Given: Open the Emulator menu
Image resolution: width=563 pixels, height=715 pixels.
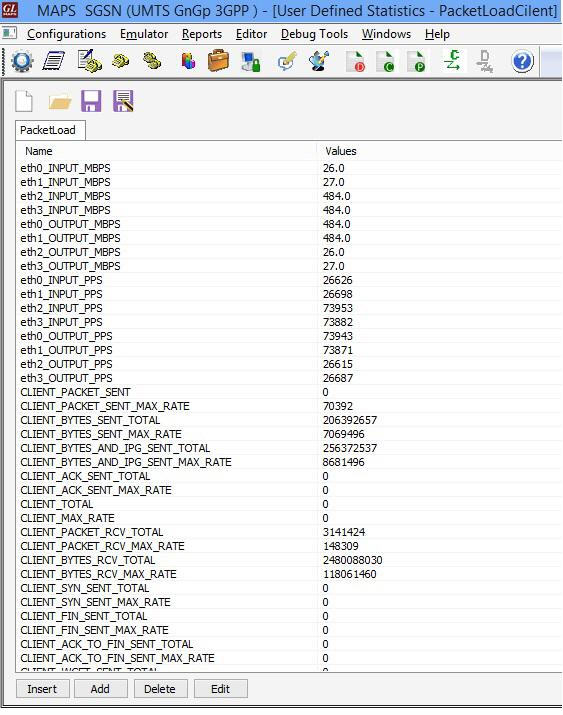Looking at the screenshot, I should pos(144,34).
